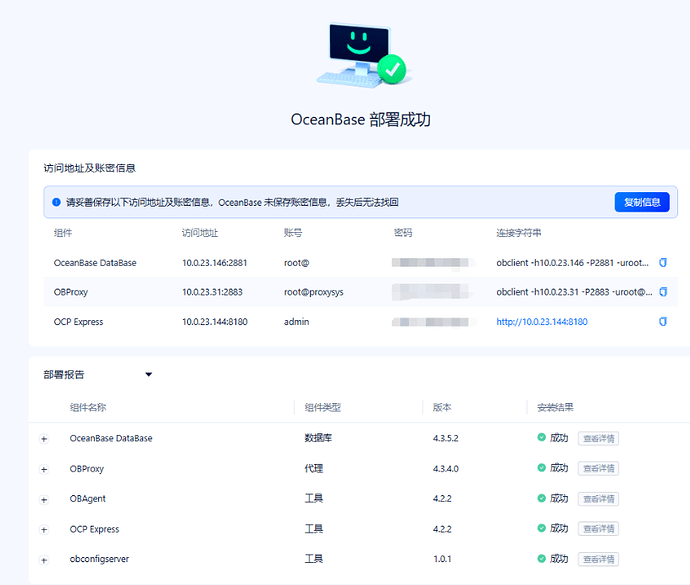Click the masked OCP Express password
690x585 pixels.
click(x=432, y=322)
